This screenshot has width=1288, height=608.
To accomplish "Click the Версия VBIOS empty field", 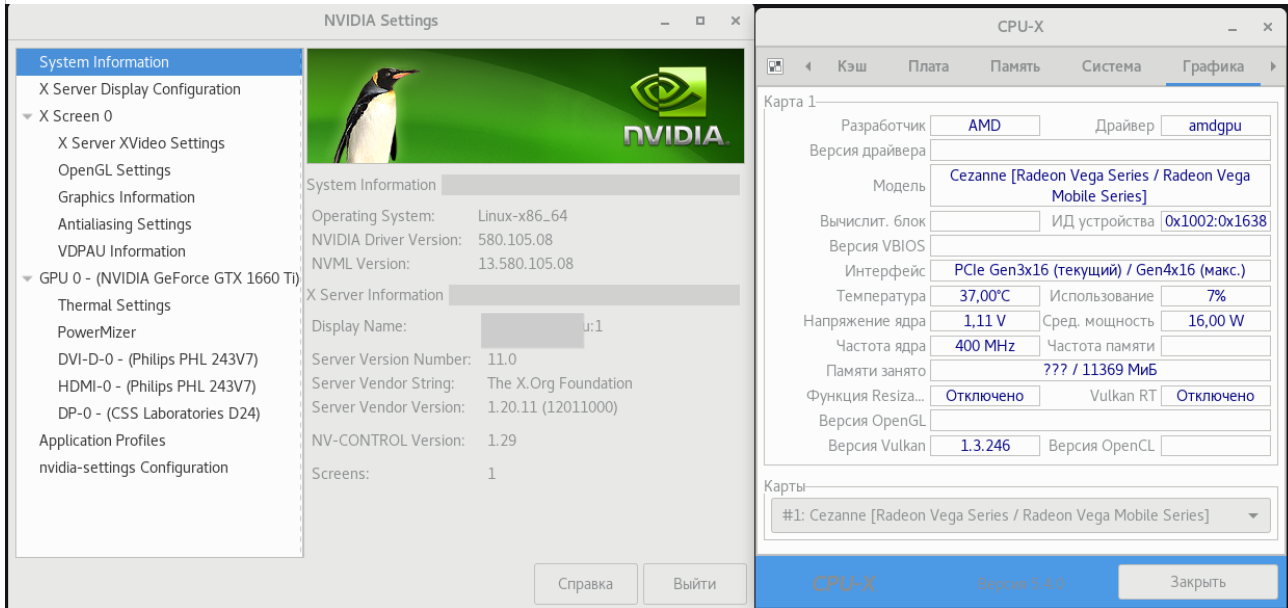I will [x=1100, y=246].
